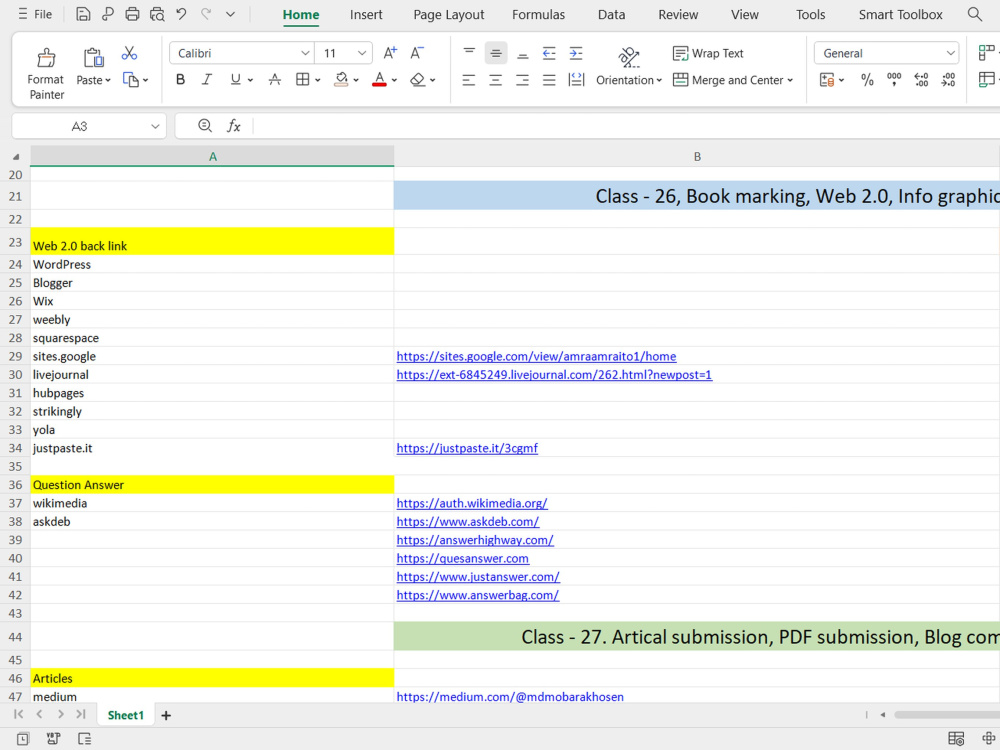Screen dimensions: 1000x750
Task: Open the www.askdeb.com link
Action: pyautogui.click(x=467, y=522)
